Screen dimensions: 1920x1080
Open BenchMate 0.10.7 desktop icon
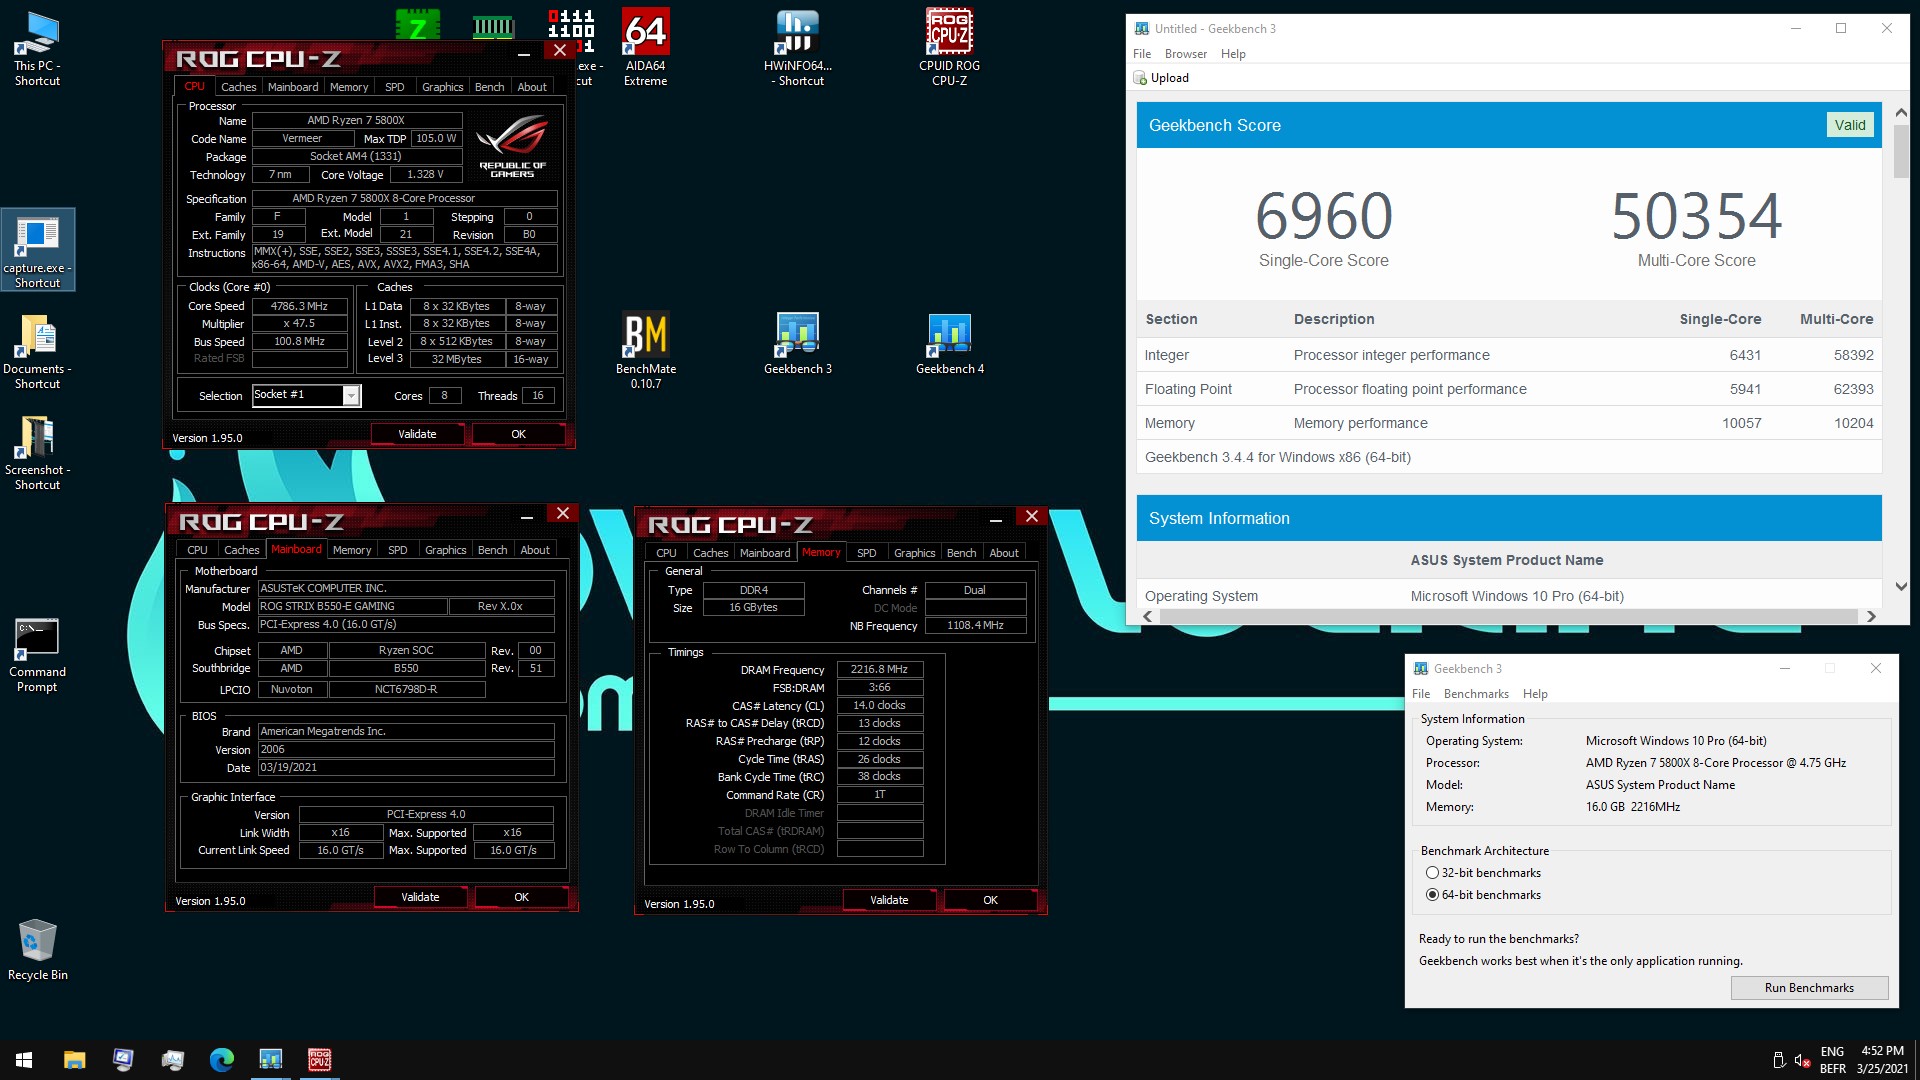click(645, 351)
